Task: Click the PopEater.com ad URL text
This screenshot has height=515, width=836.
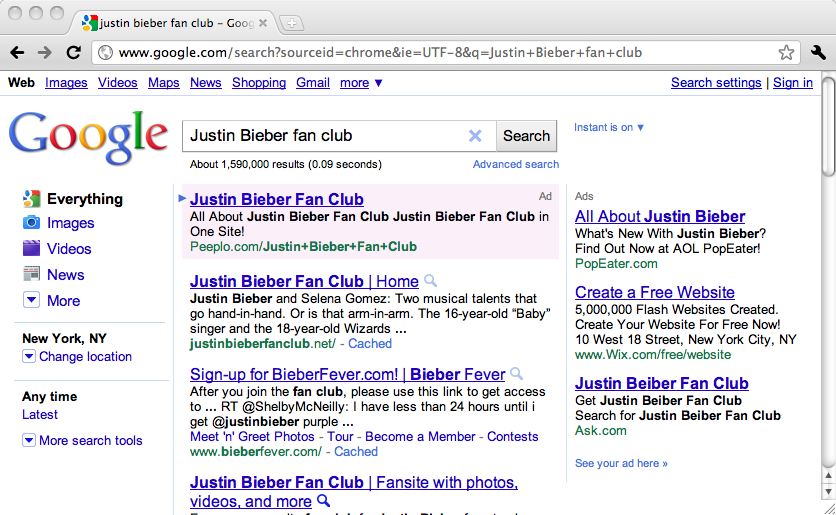Action: point(616,263)
